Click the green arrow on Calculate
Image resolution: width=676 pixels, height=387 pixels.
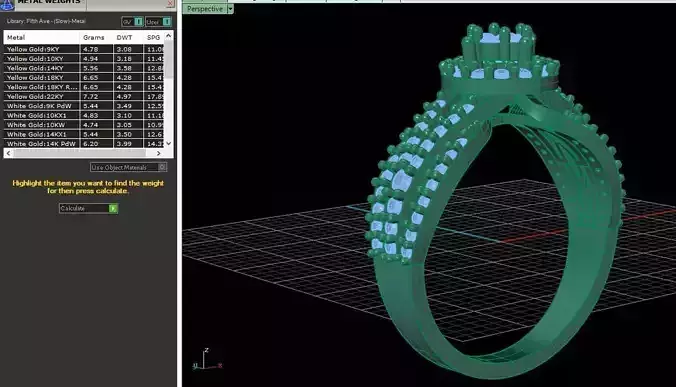pyautogui.click(x=113, y=209)
